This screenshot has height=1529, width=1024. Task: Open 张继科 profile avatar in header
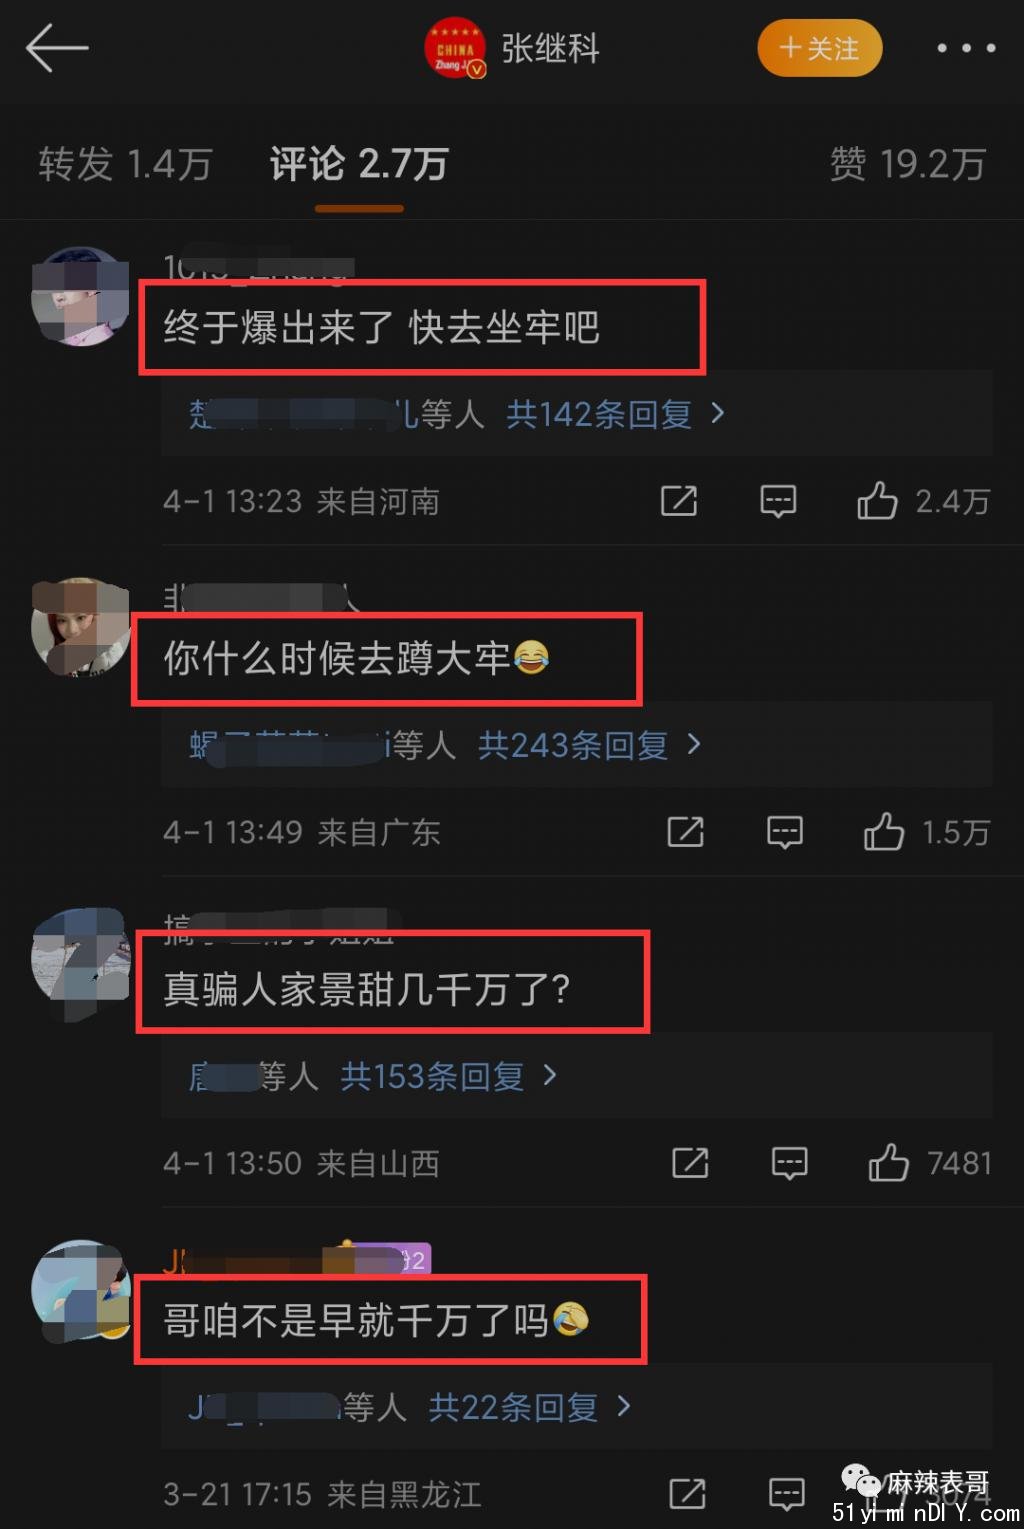point(456,48)
